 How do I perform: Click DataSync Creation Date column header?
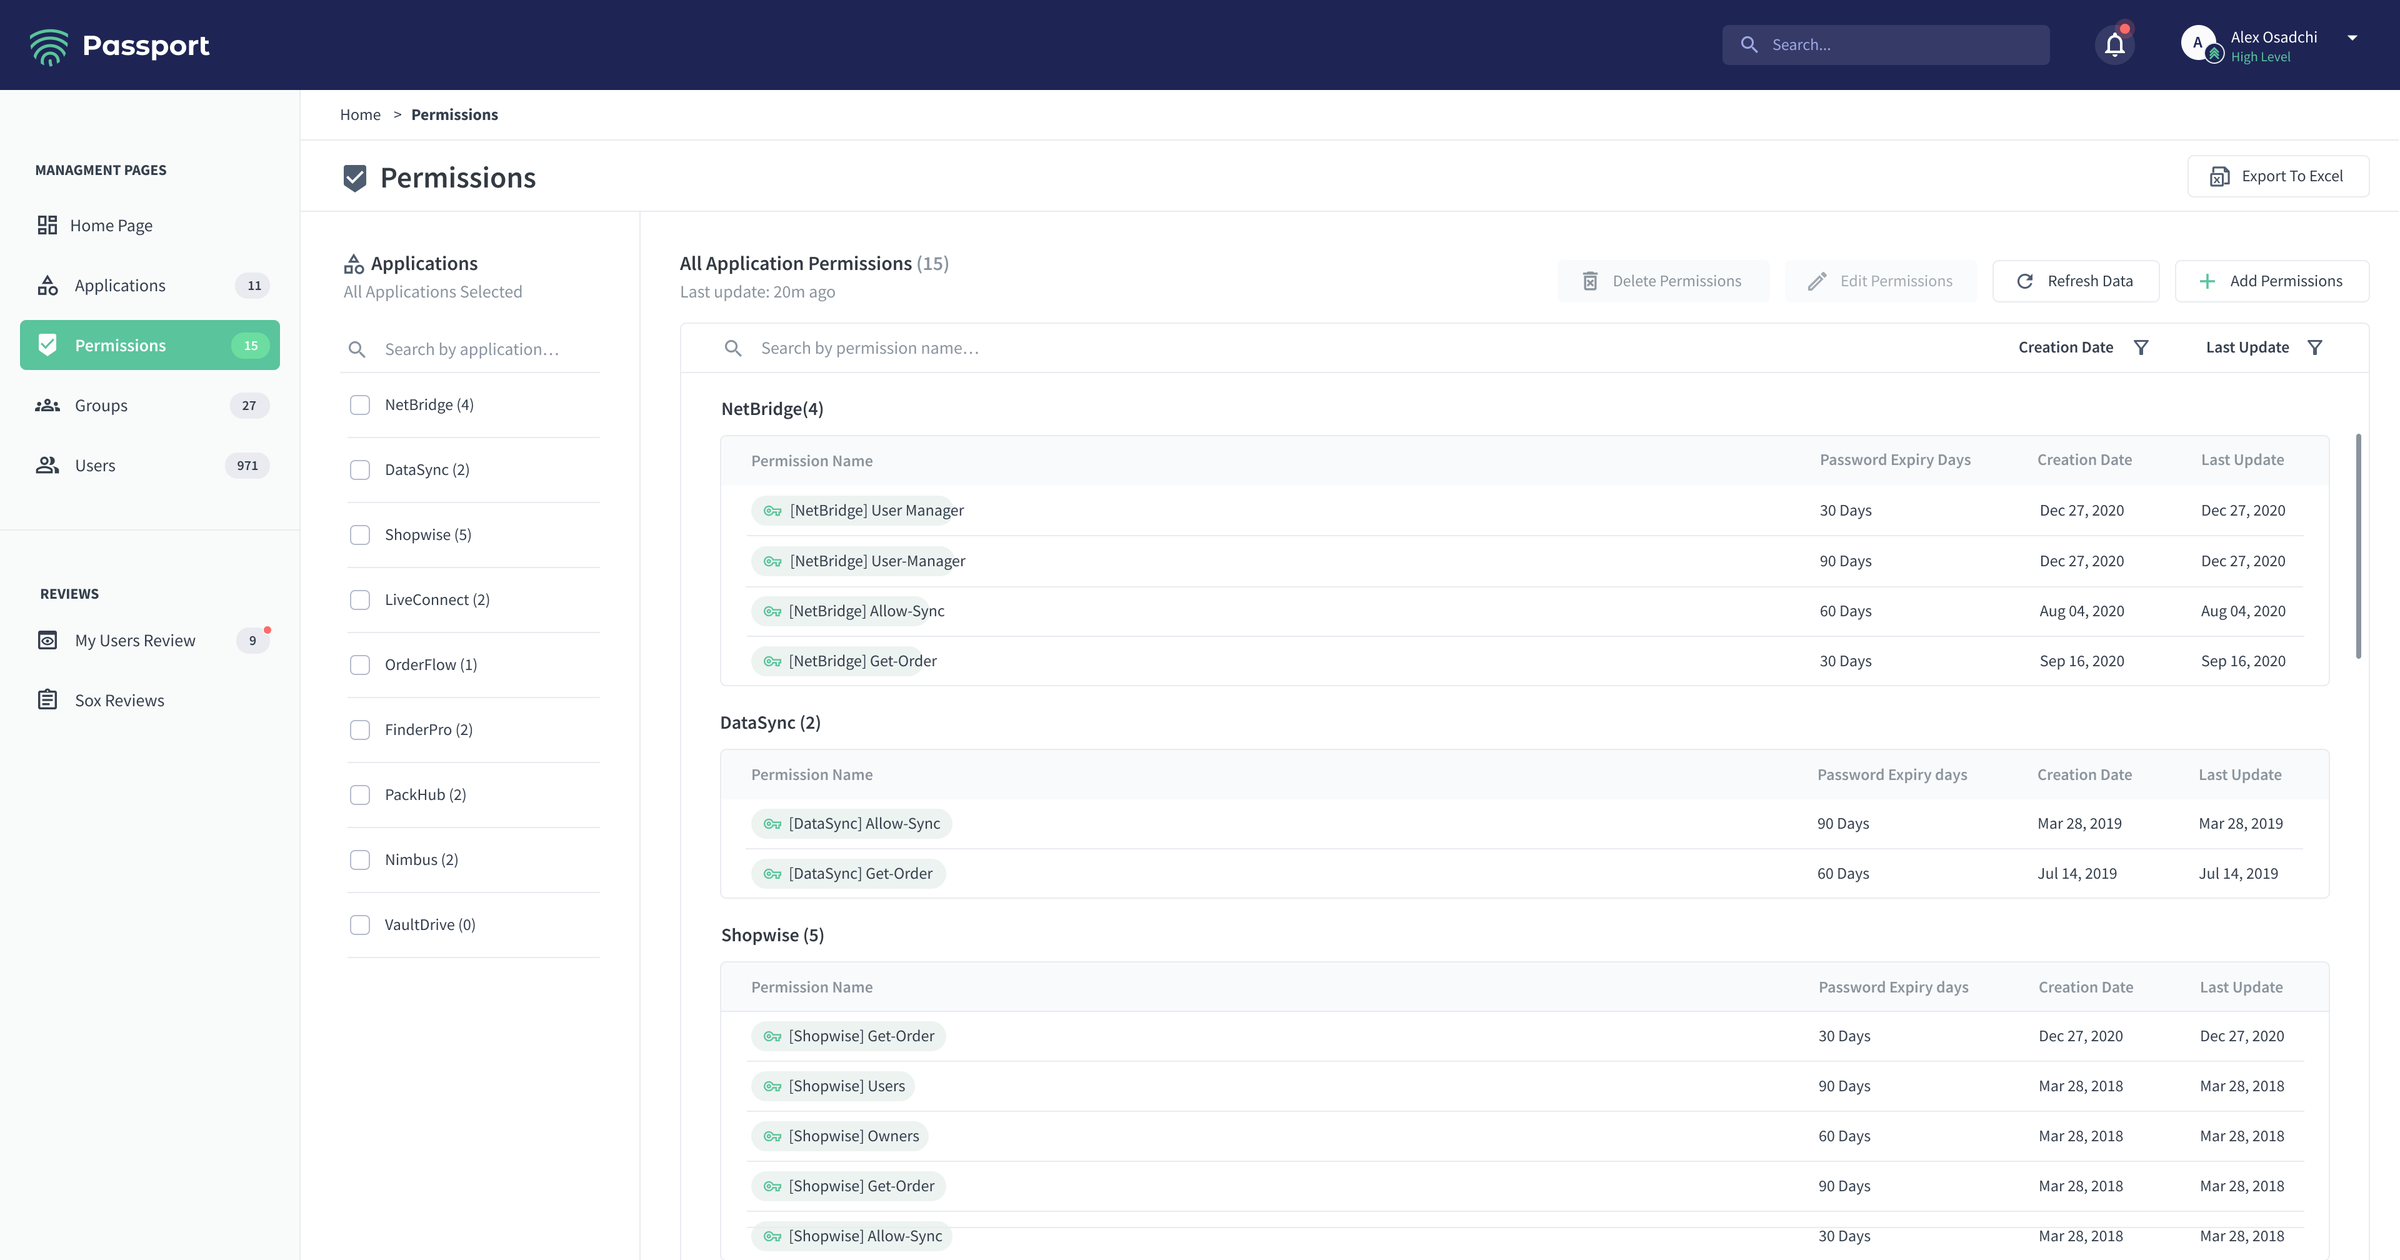click(x=2084, y=775)
